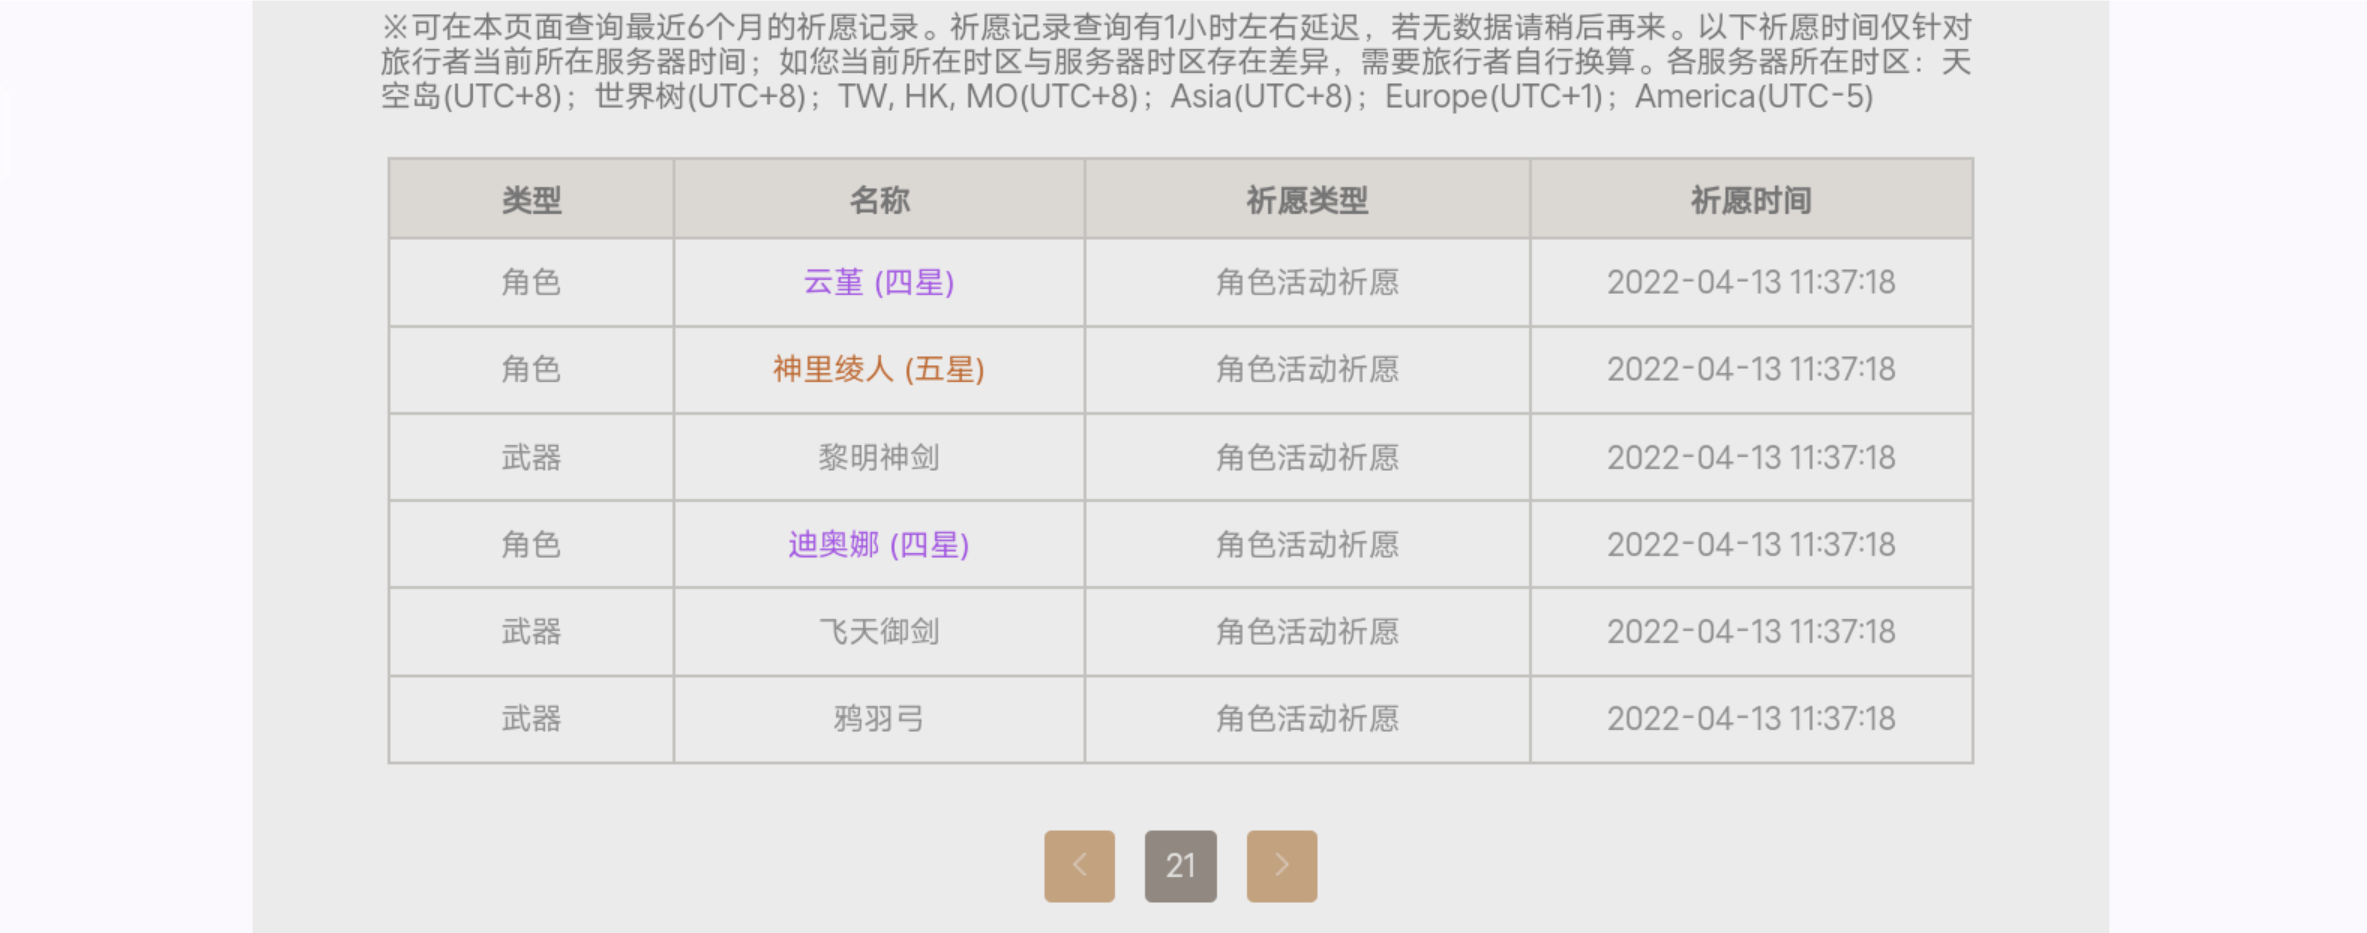Image resolution: width=2367 pixels, height=933 pixels.
Task: Go to next page arrow
Action: (1281, 866)
